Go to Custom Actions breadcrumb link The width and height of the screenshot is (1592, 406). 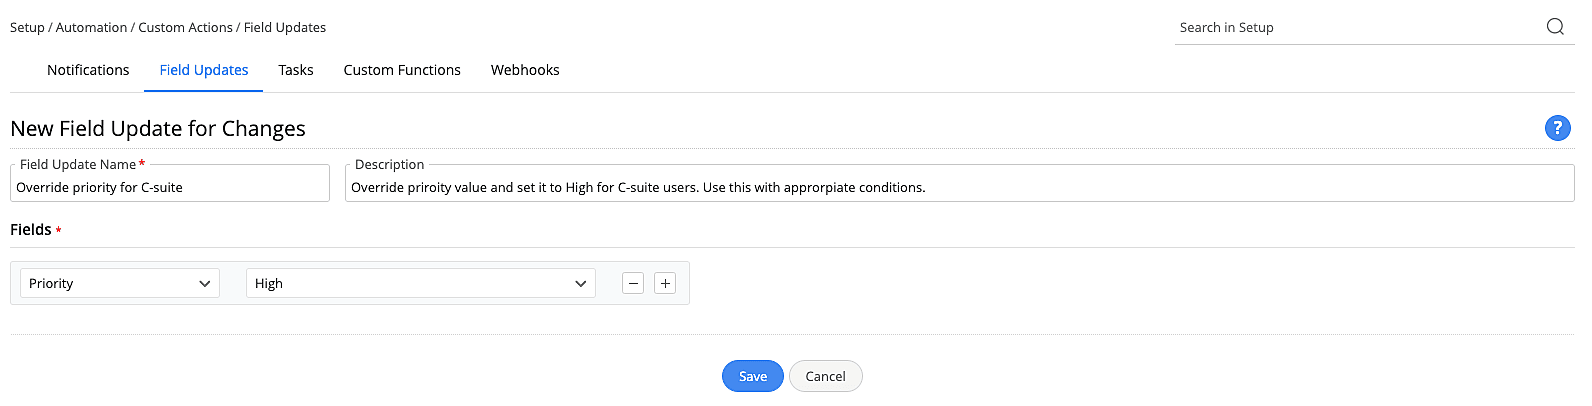[185, 27]
